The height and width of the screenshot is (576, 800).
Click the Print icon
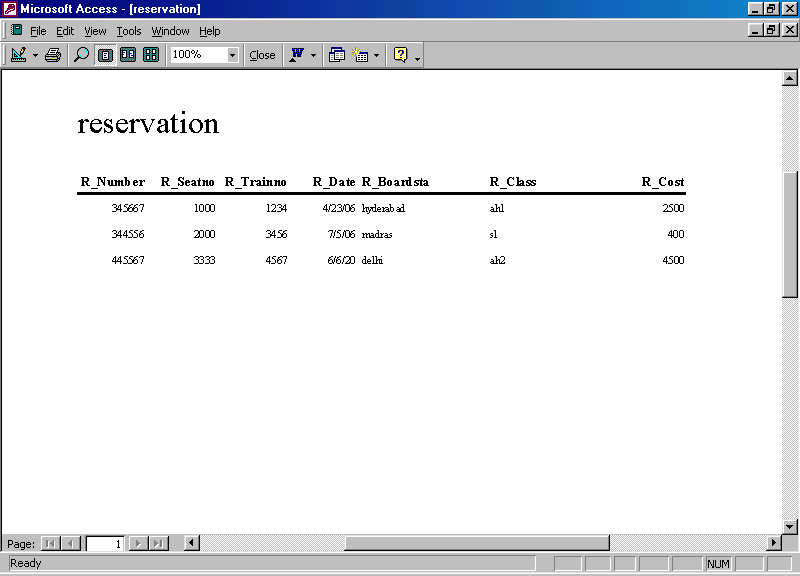click(x=53, y=55)
